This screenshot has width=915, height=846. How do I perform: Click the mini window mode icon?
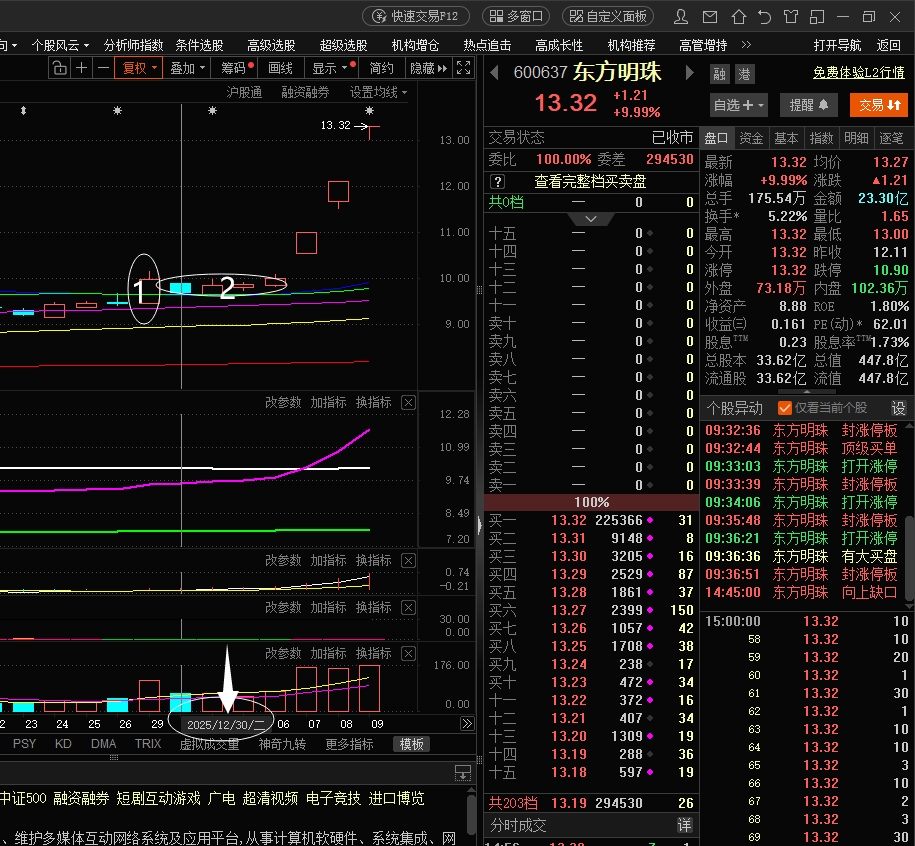point(817,16)
